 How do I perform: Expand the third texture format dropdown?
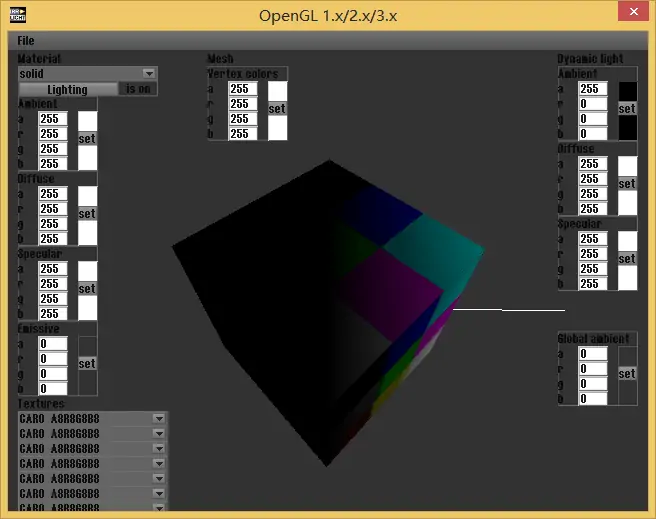point(158,449)
